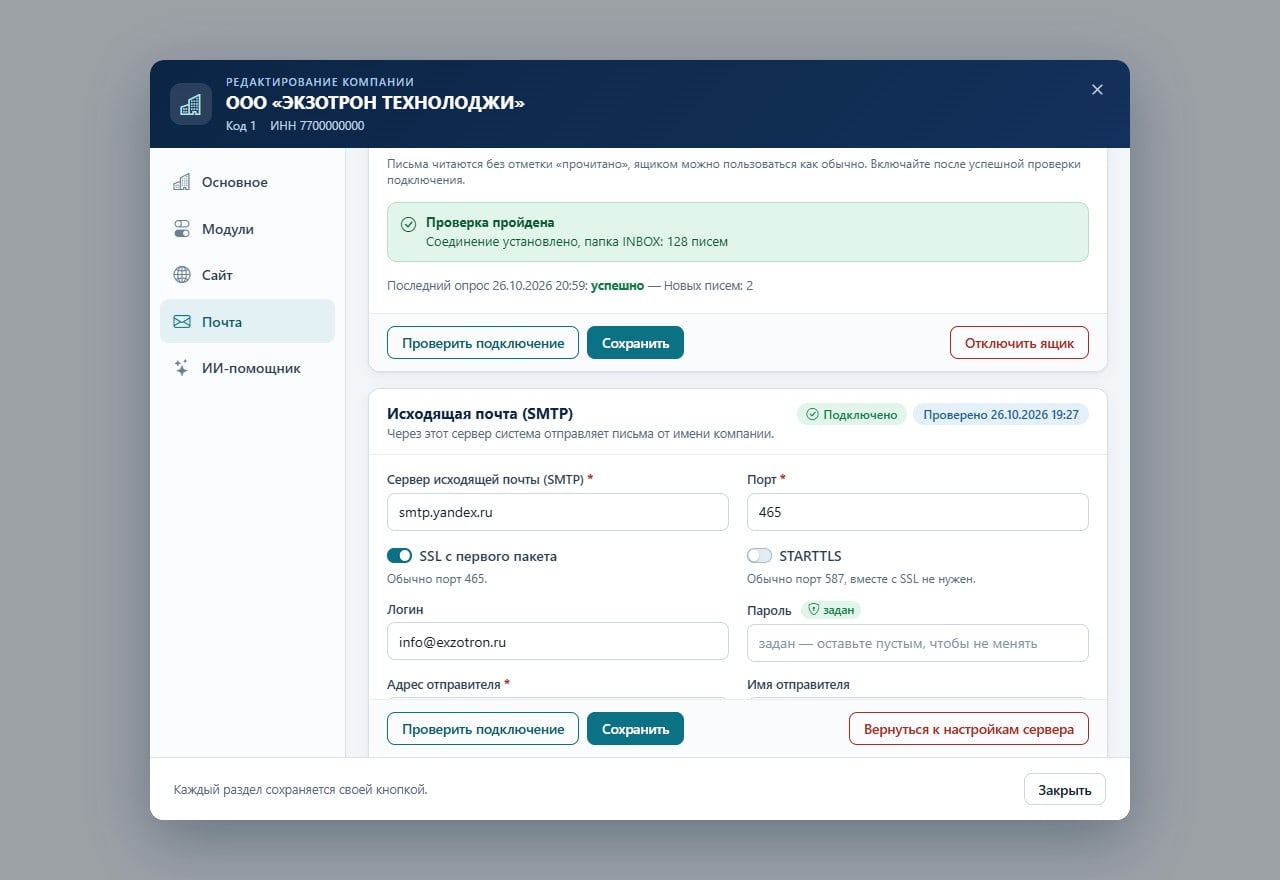This screenshot has width=1280, height=880.
Task: Click the Пароль input field
Action: 918,643
